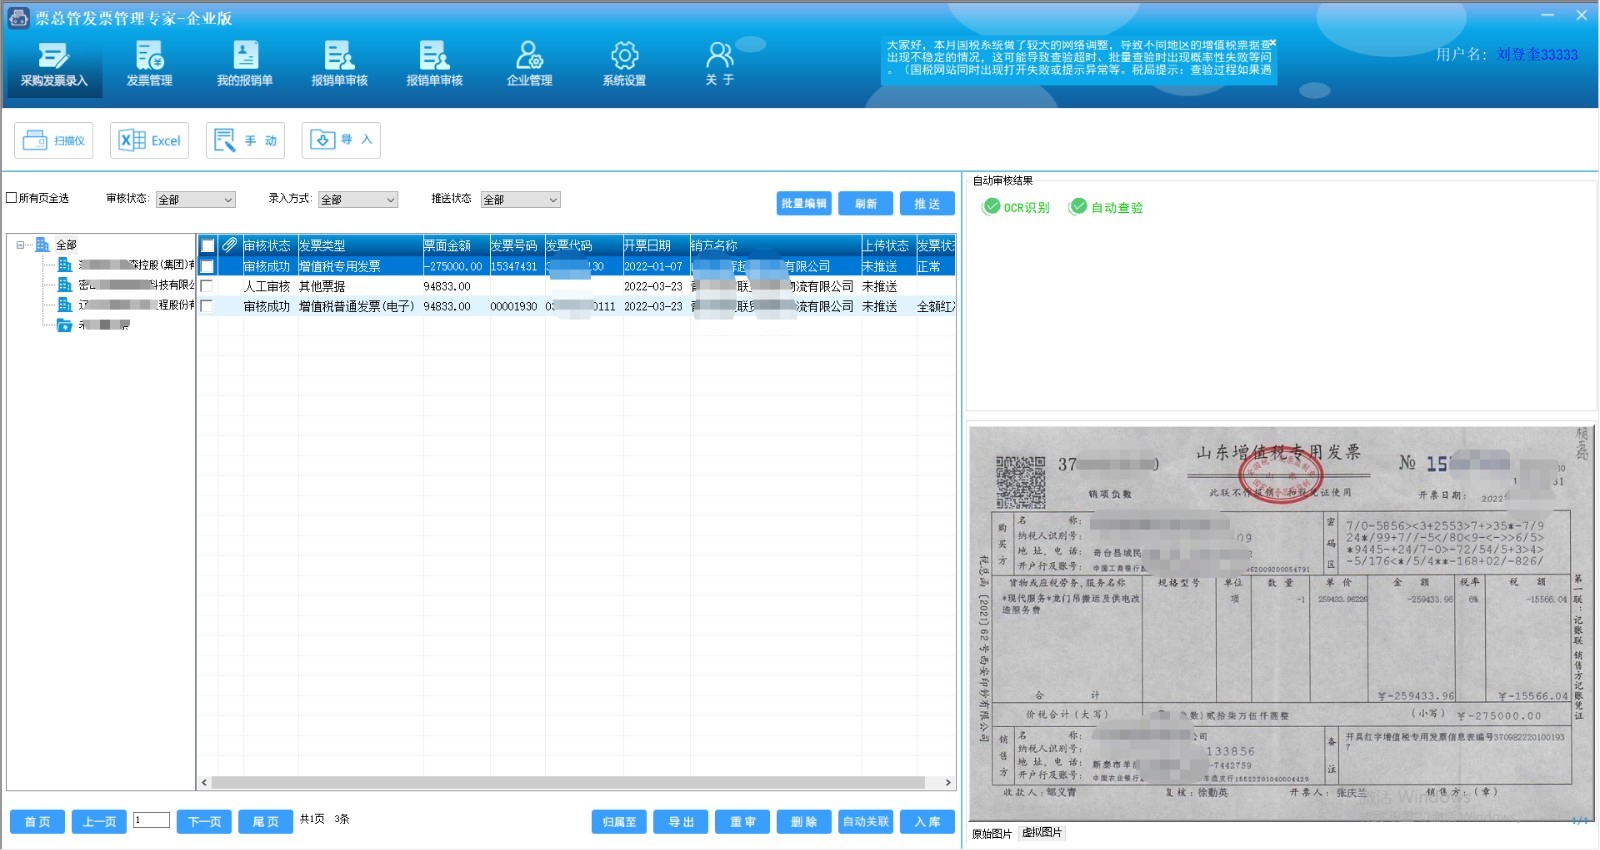This screenshot has width=1600, height=850.
Task: Tick the 所有页全选 checkbox
Action: pyautogui.click(x=12, y=198)
